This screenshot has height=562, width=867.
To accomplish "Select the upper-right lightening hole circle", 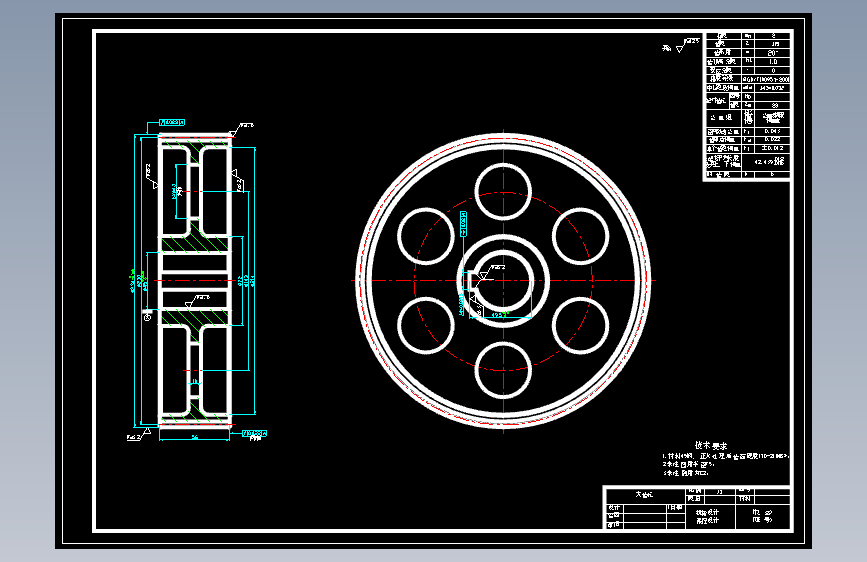I will point(581,236).
